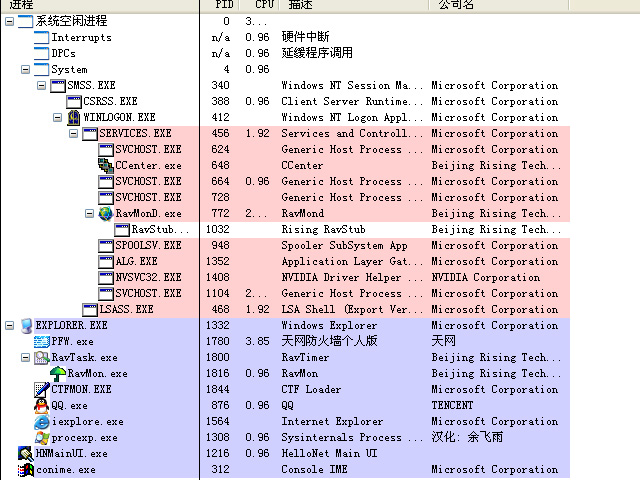Click the RavMonD.exe globe icon

pyautogui.click(x=106, y=213)
